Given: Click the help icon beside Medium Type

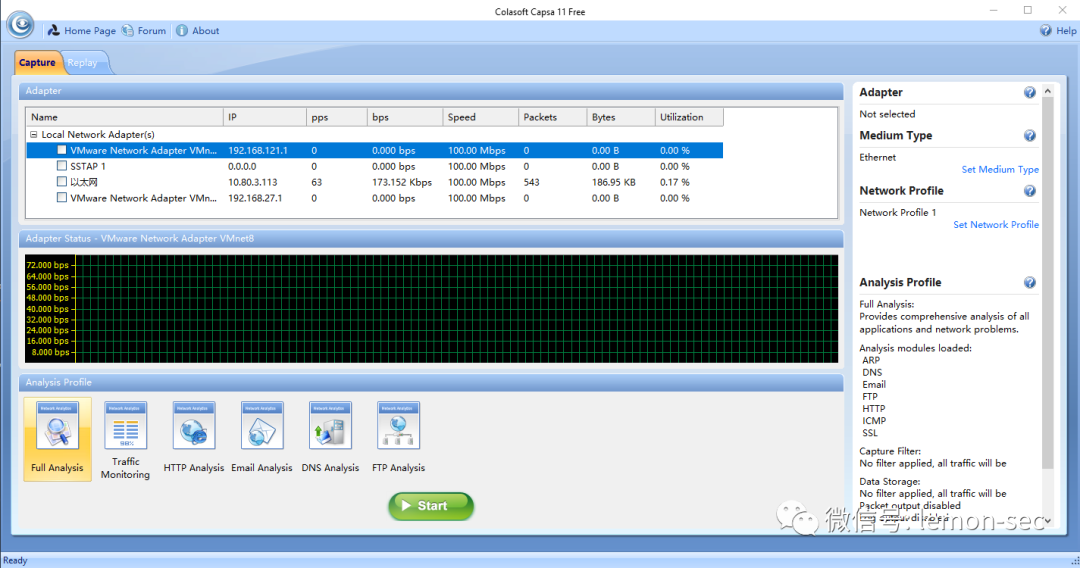Looking at the screenshot, I should click(1030, 136).
